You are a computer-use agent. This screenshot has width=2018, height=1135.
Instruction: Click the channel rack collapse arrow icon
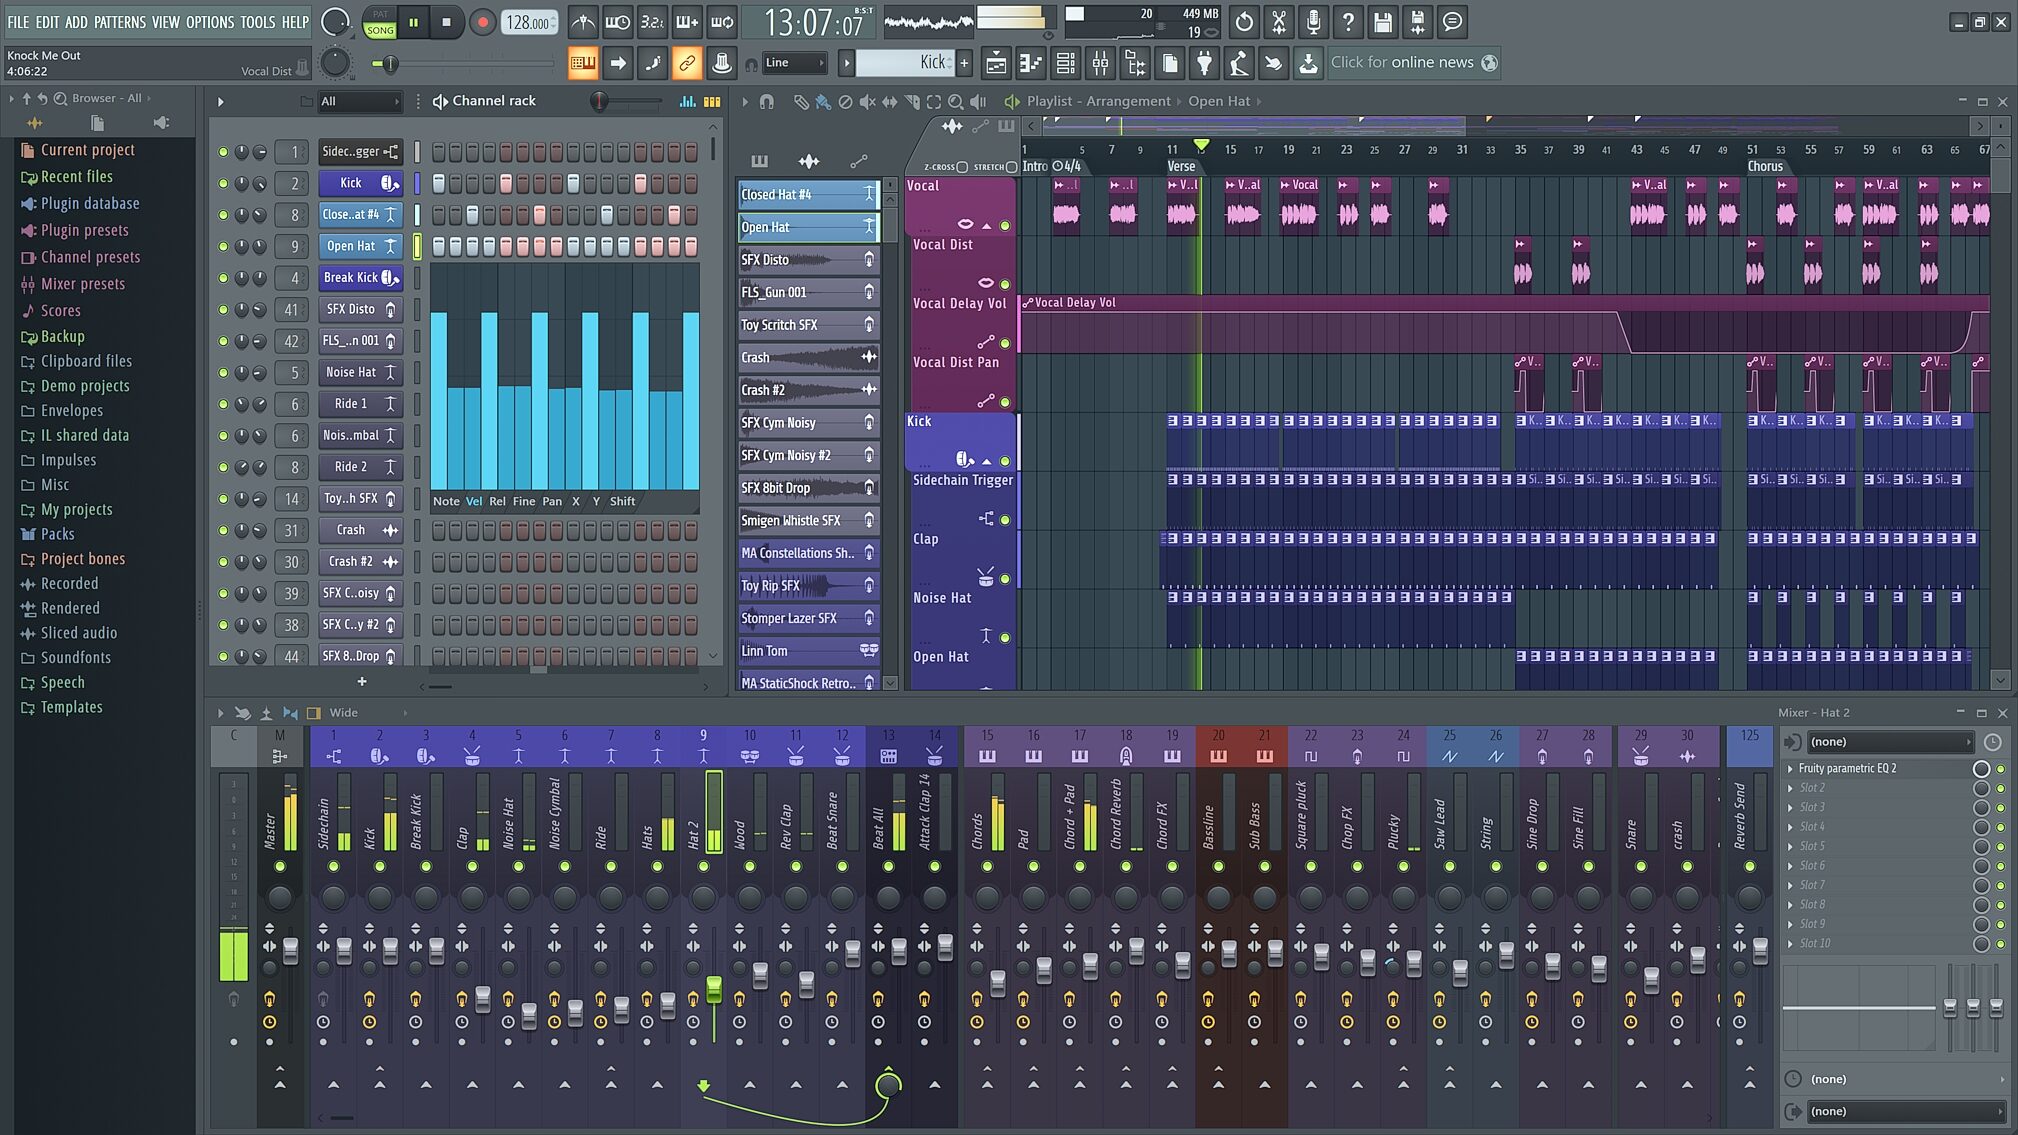220,100
